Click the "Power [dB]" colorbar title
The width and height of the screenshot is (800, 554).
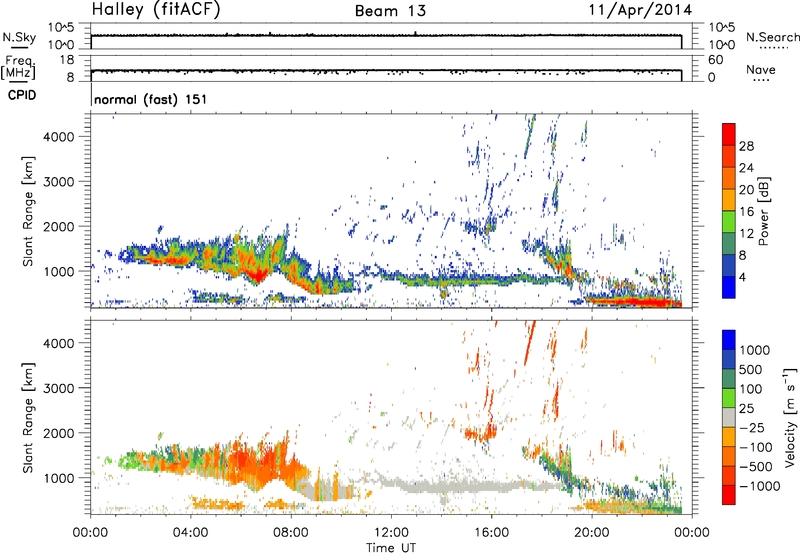pos(764,211)
